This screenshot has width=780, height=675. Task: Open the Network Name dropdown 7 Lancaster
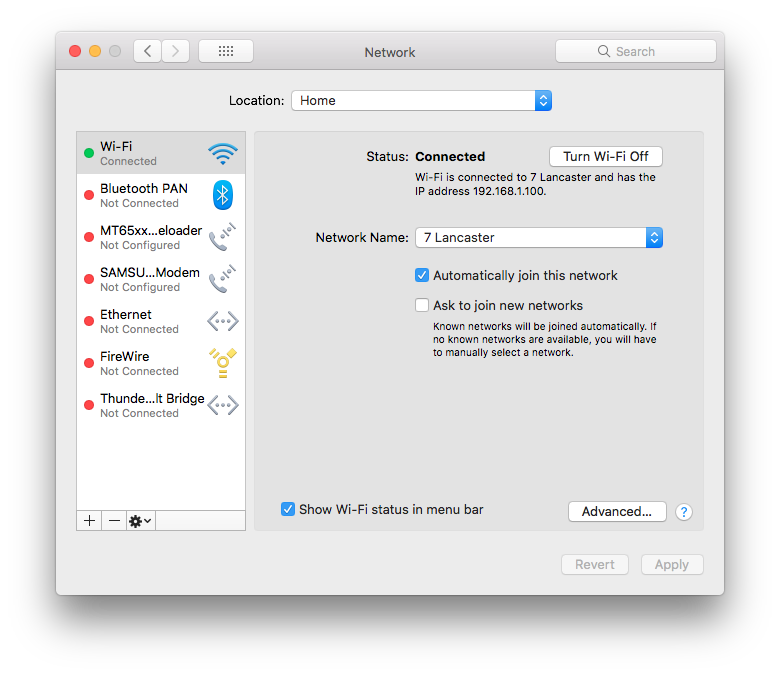point(539,238)
